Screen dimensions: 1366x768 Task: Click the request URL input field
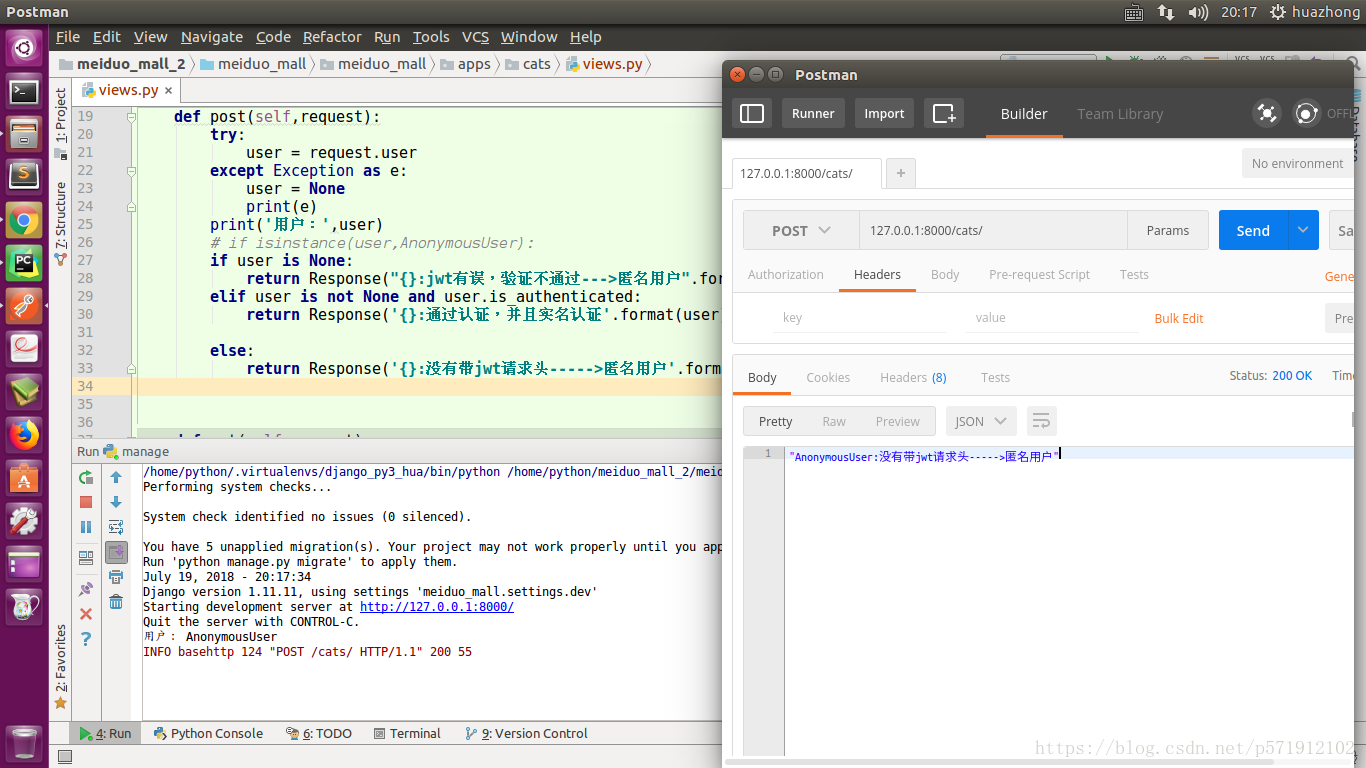[993, 230]
